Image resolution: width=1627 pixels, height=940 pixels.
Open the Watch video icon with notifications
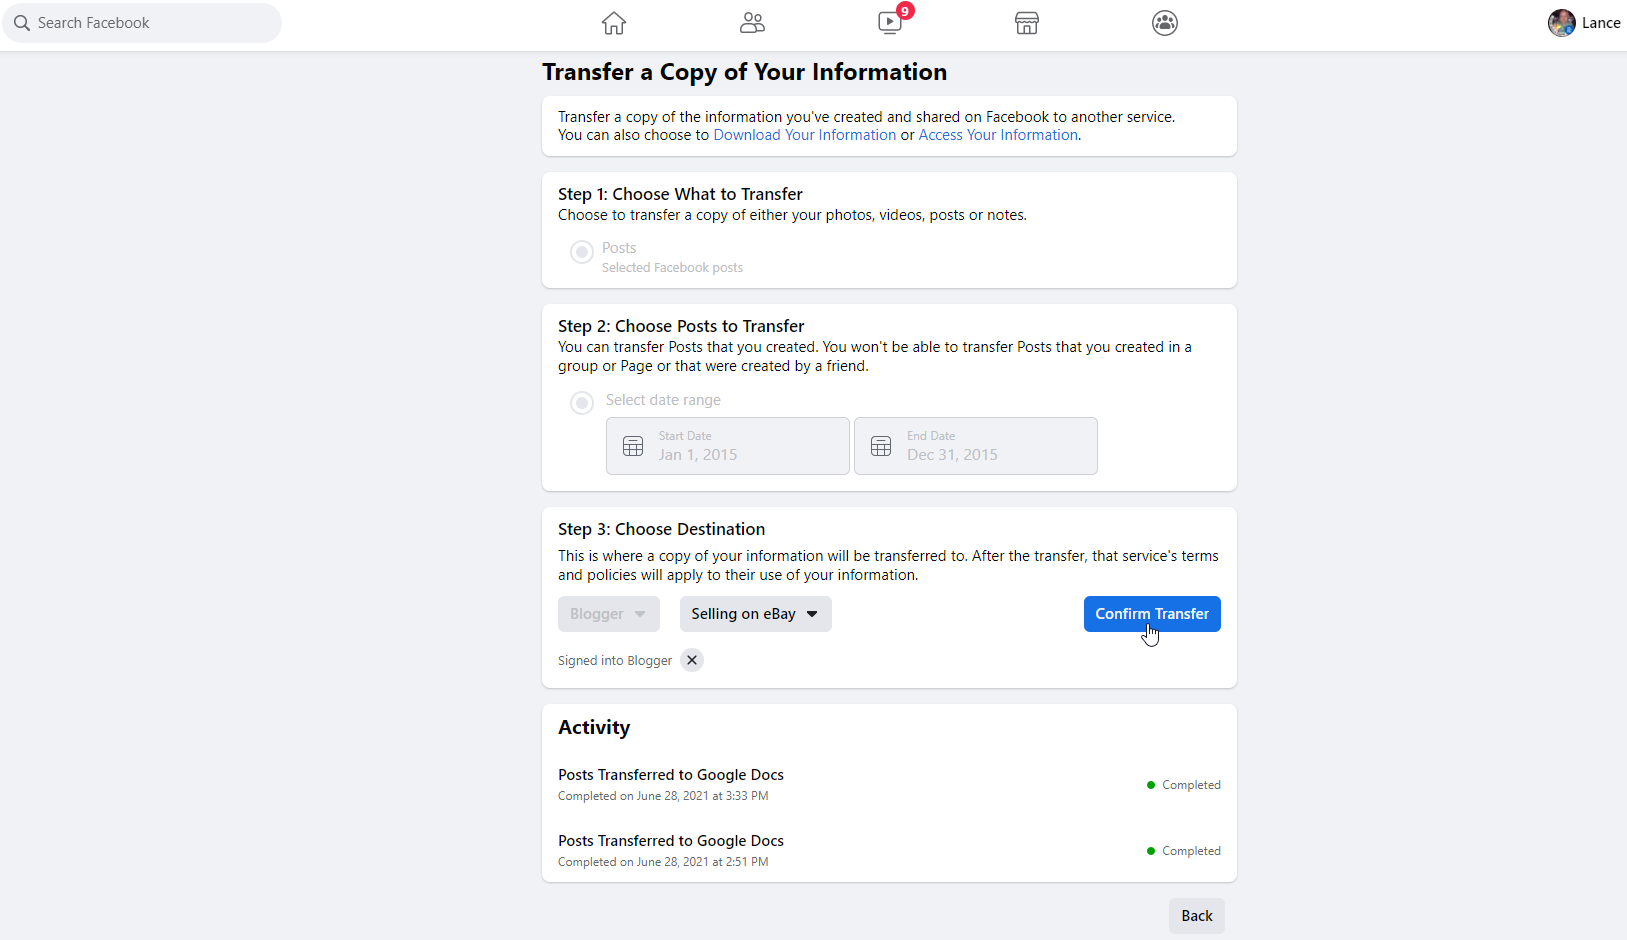(x=890, y=23)
